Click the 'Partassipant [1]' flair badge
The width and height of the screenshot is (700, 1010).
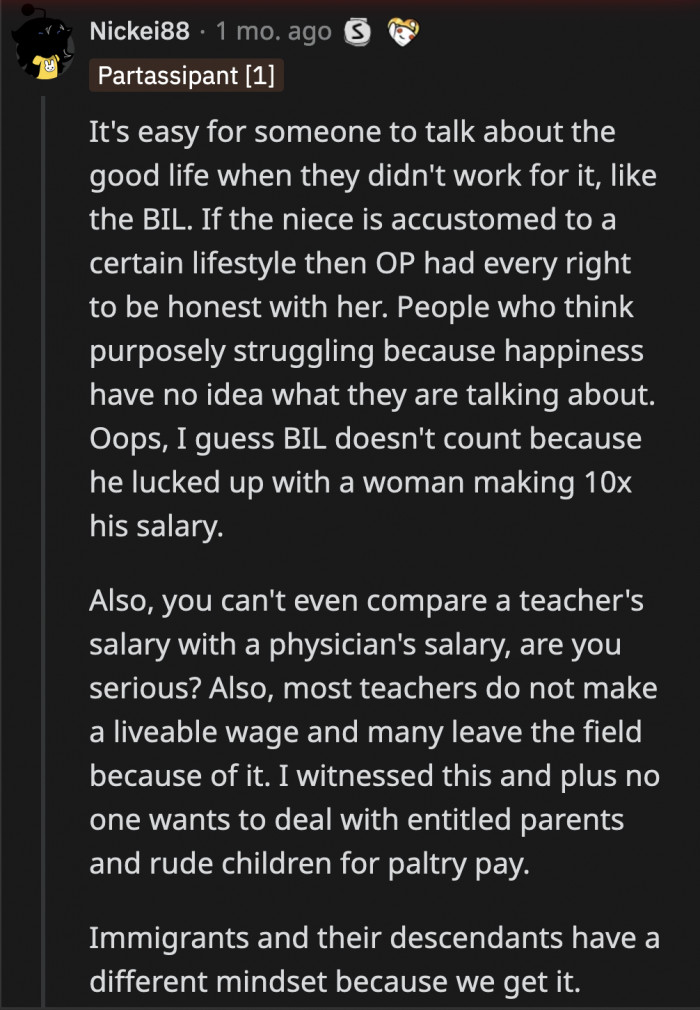(186, 75)
